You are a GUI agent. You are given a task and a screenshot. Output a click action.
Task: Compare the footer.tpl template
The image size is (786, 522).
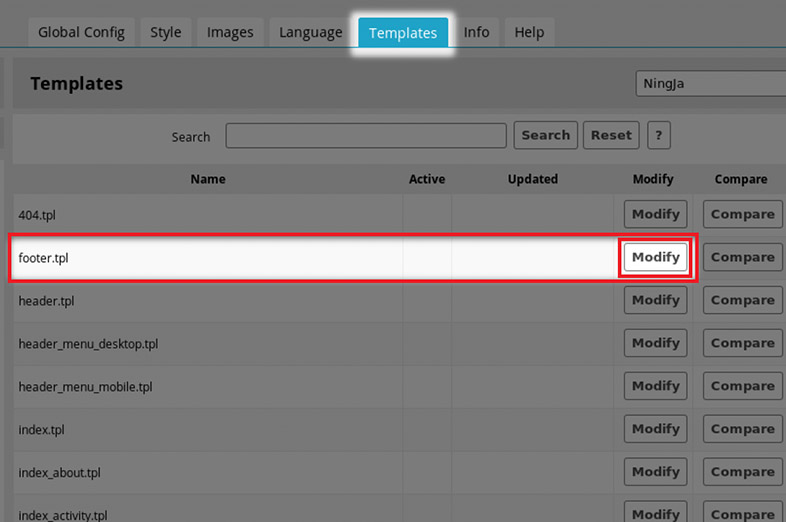[x=743, y=257]
